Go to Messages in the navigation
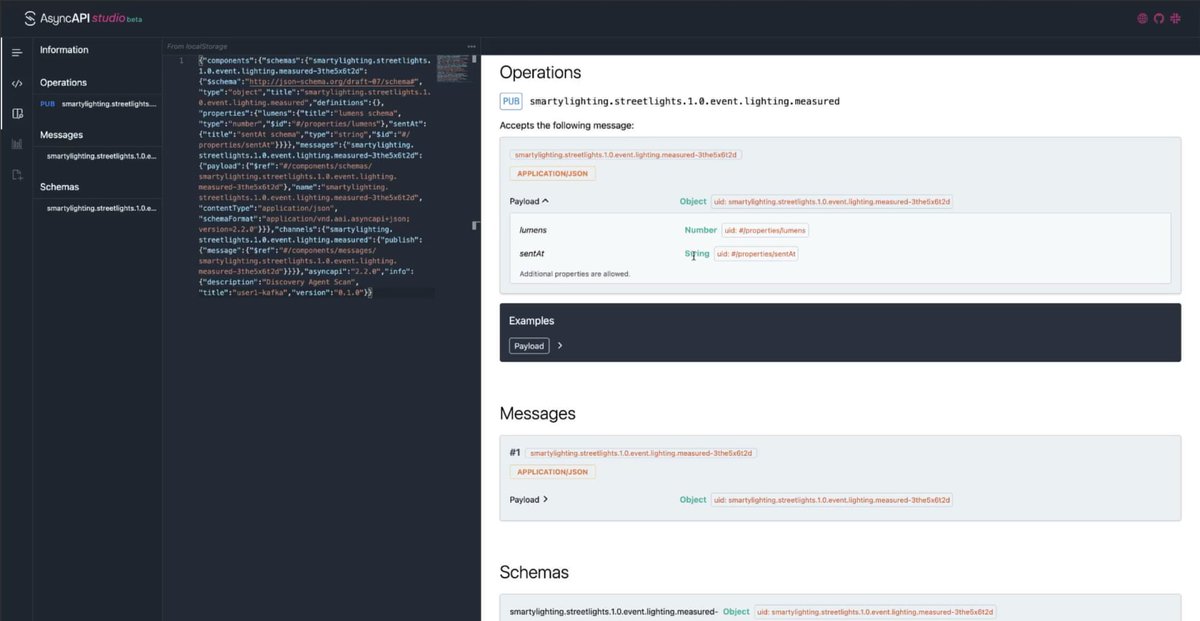Screen dimensions: 1200x621 (61, 134)
